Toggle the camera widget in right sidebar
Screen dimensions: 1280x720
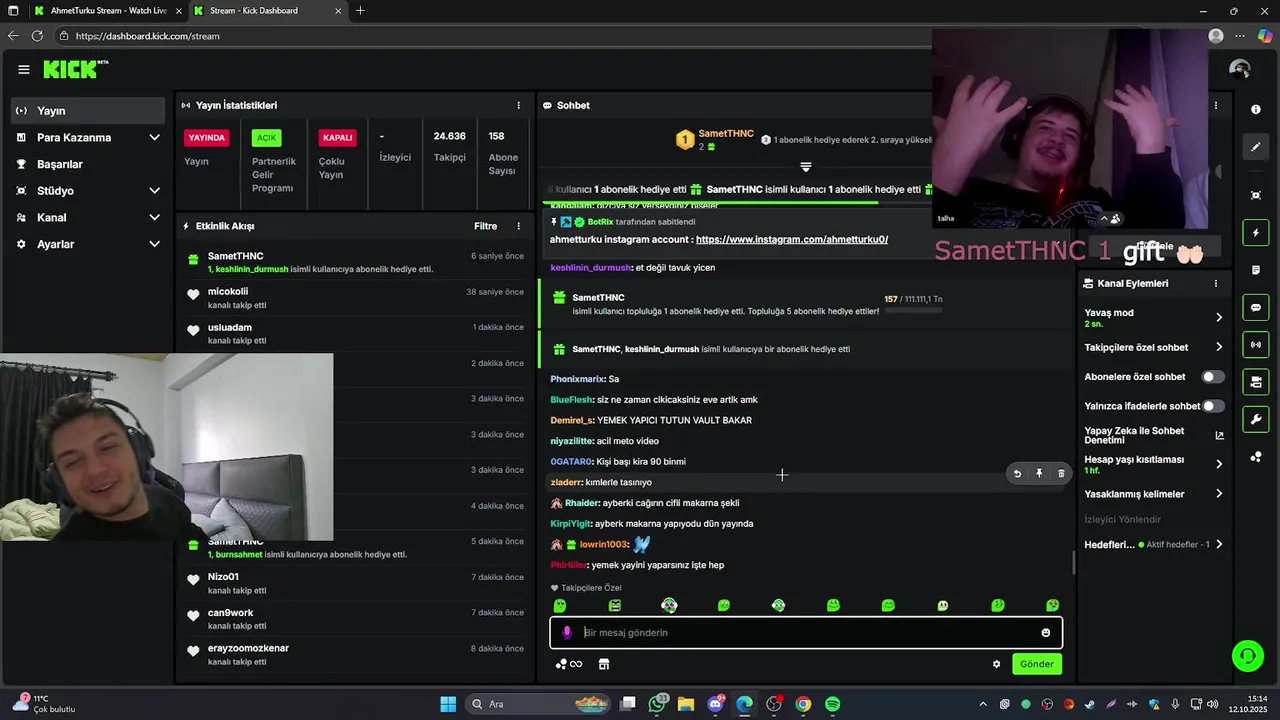pyautogui.click(x=1256, y=382)
